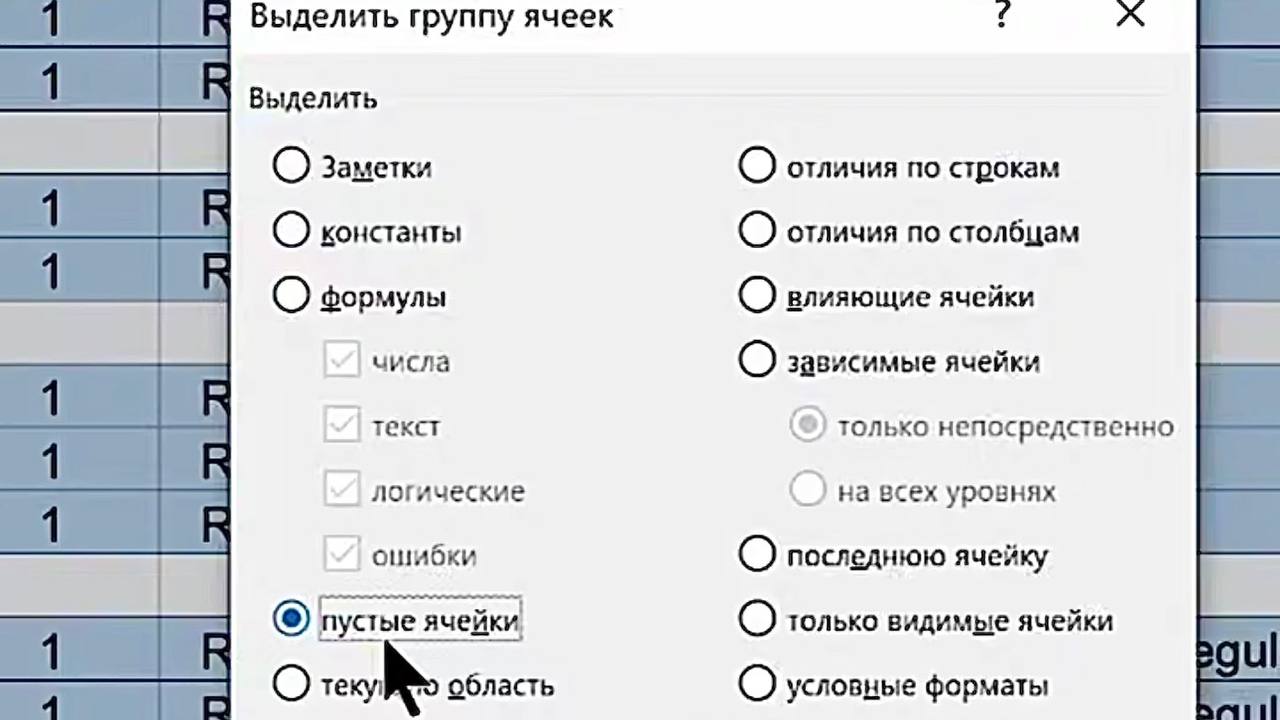Choose the формулы radio button
The image size is (1280, 720).
click(x=291, y=296)
